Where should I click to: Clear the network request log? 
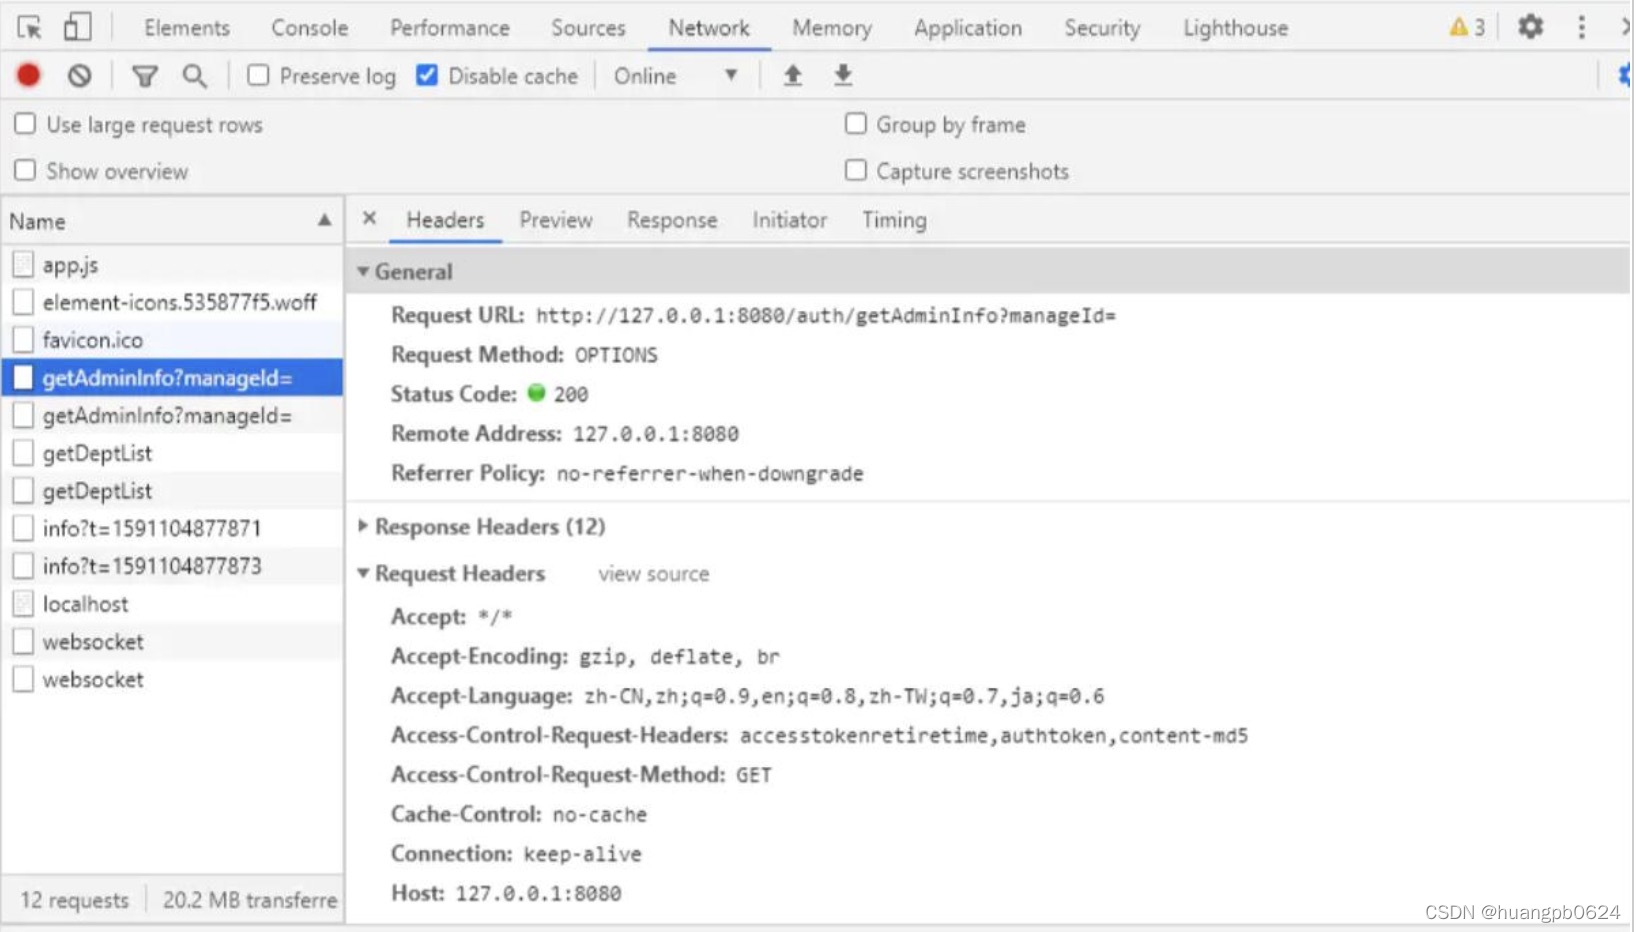[79, 75]
